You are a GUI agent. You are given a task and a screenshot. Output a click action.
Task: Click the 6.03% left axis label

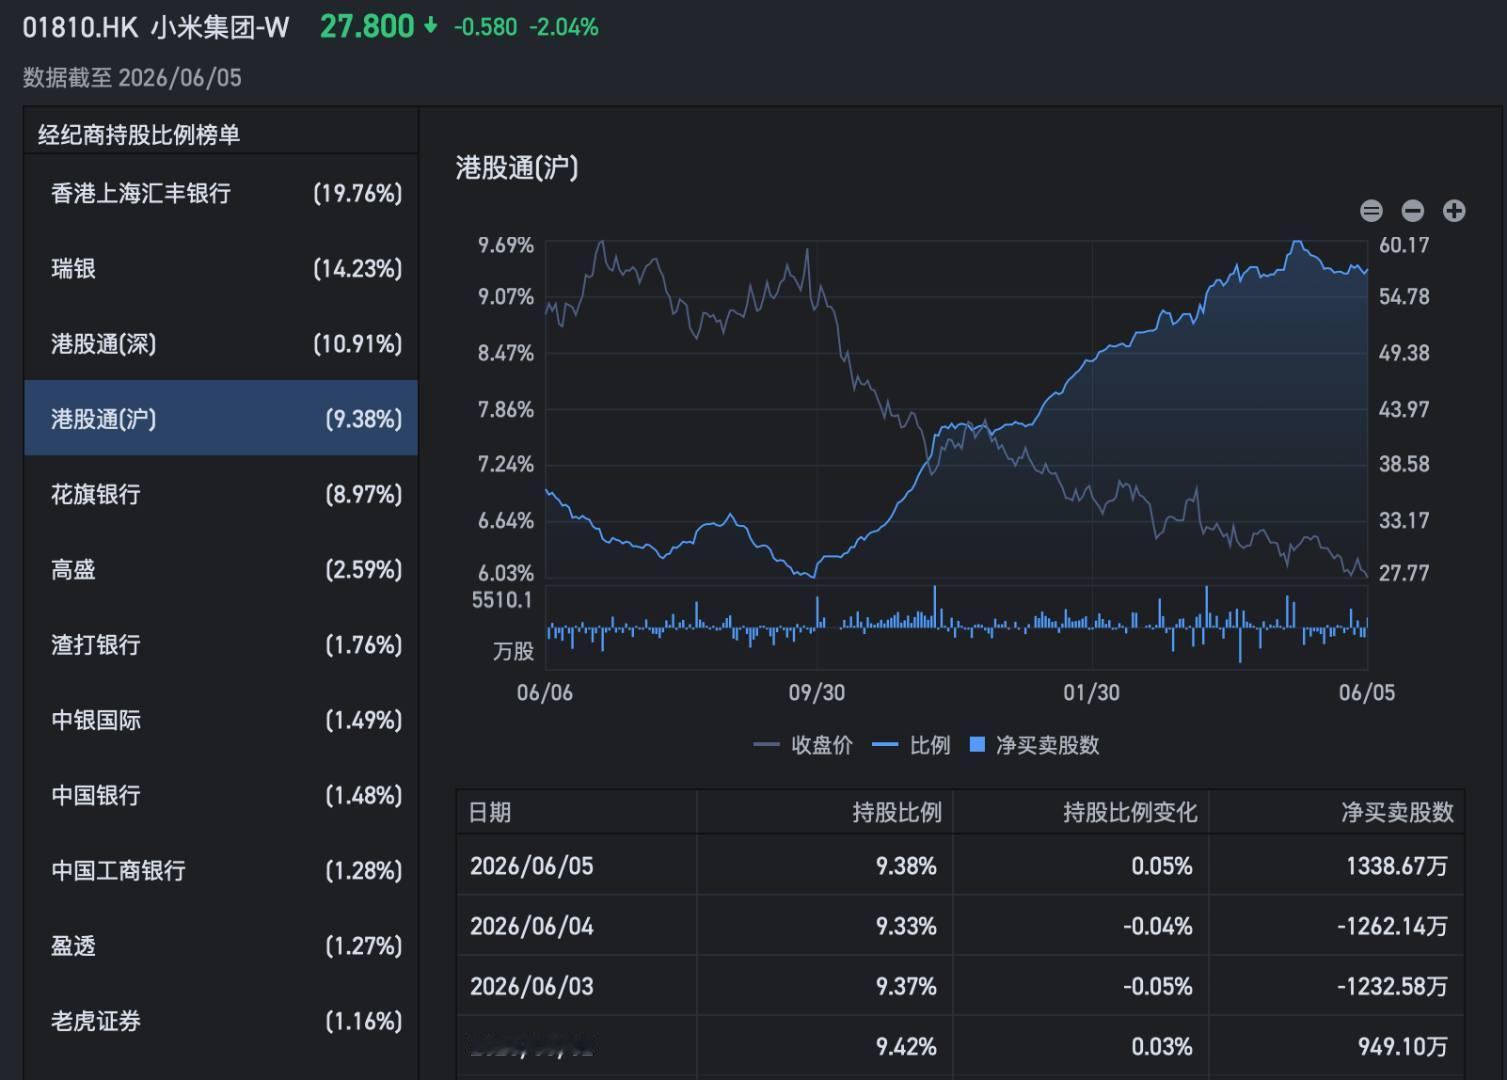click(x=506, y=573)
